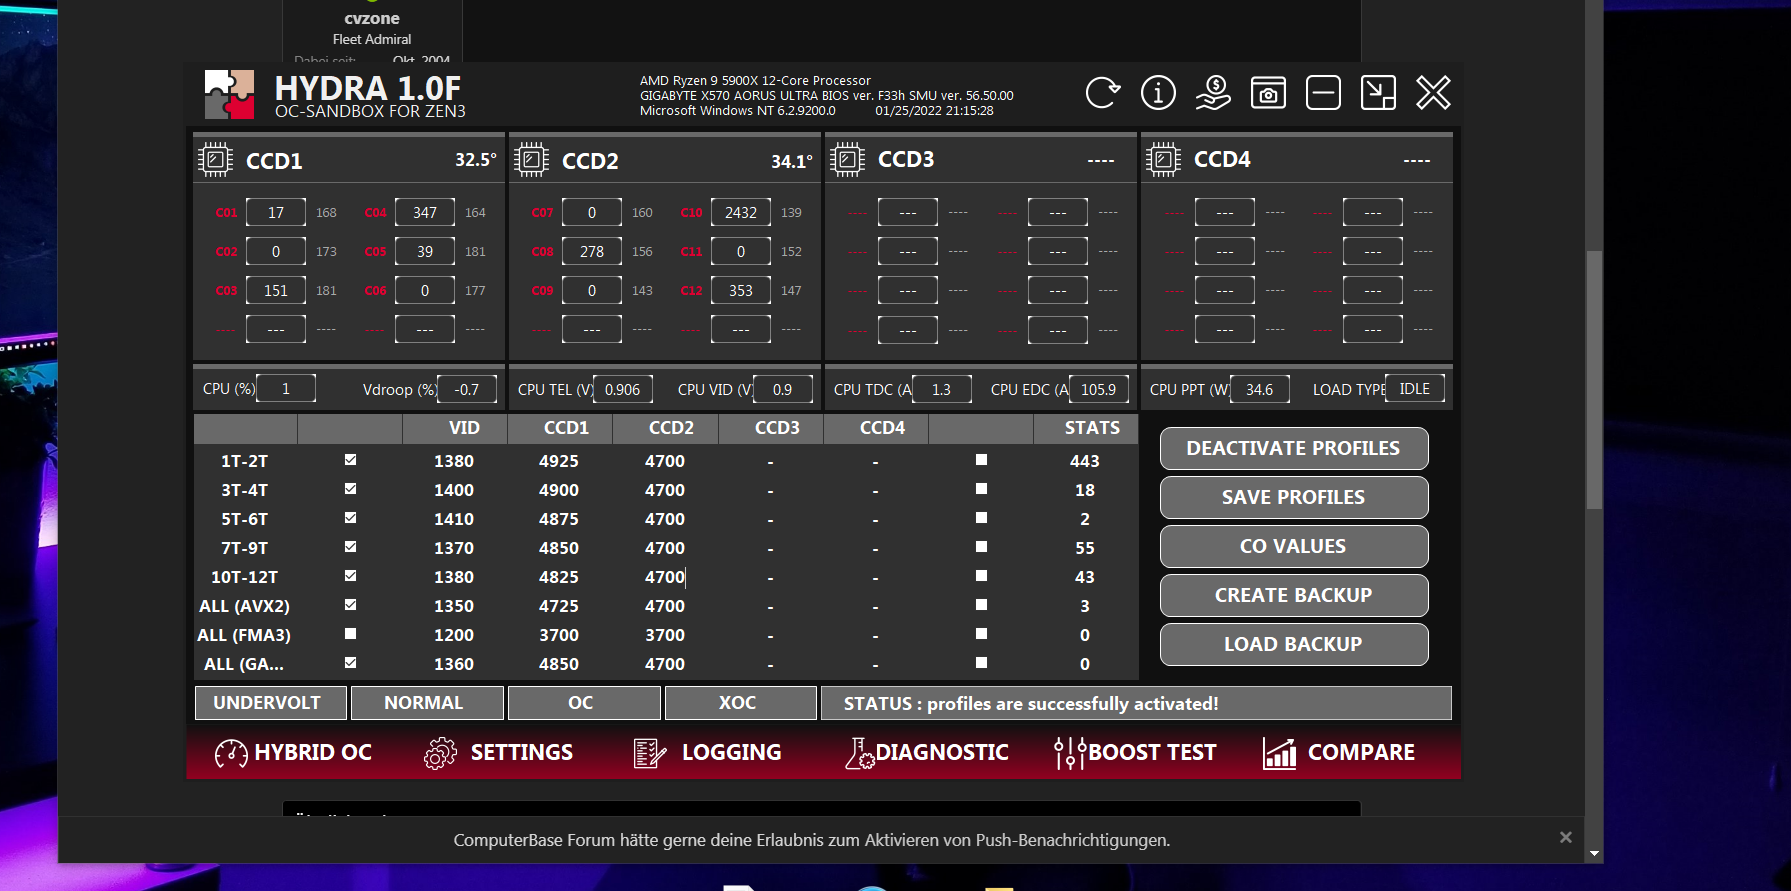Click the CREATE BACKUP button
Screen dimensions: 1791x891
[1294, 595]
